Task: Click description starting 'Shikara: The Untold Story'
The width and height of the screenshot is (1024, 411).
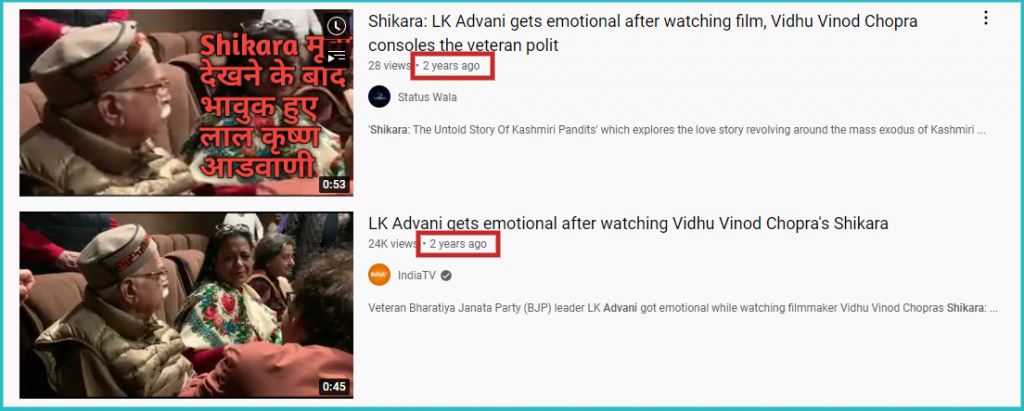Action: pos(677,130)
